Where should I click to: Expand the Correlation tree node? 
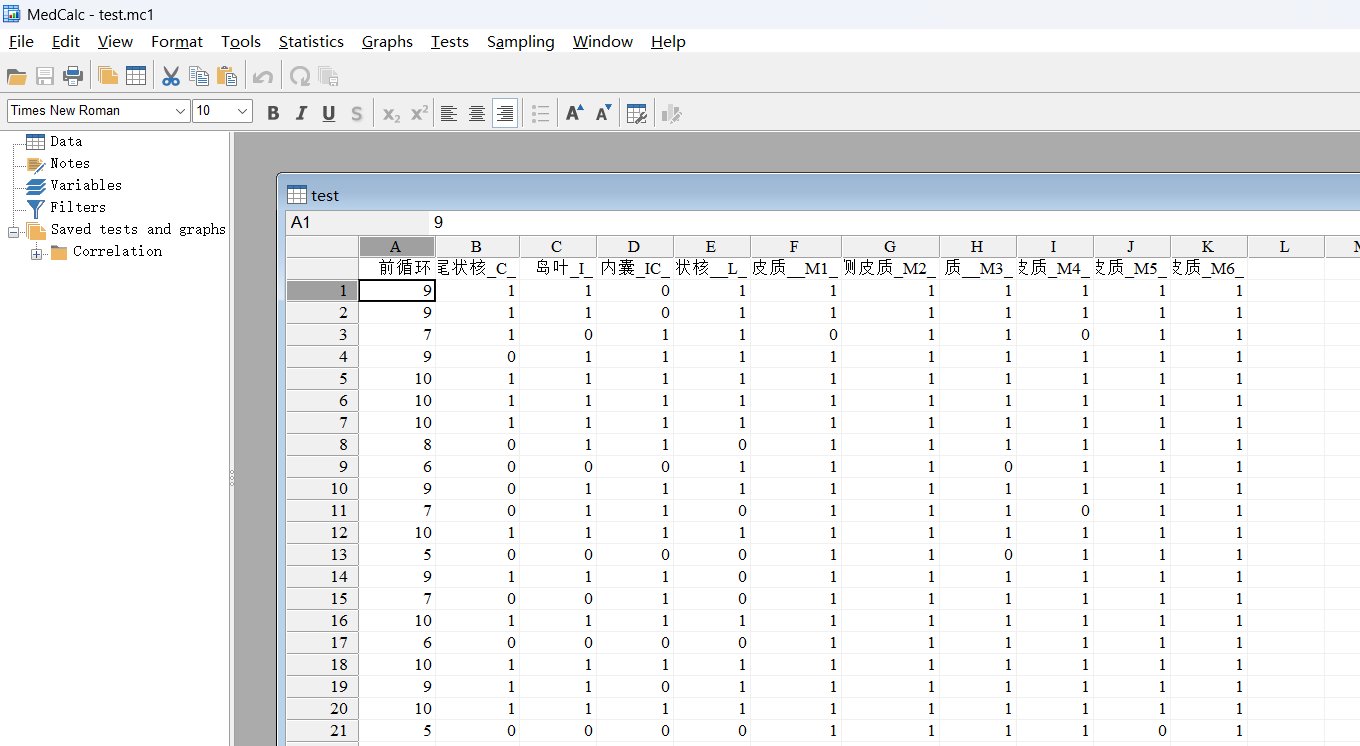37,253
